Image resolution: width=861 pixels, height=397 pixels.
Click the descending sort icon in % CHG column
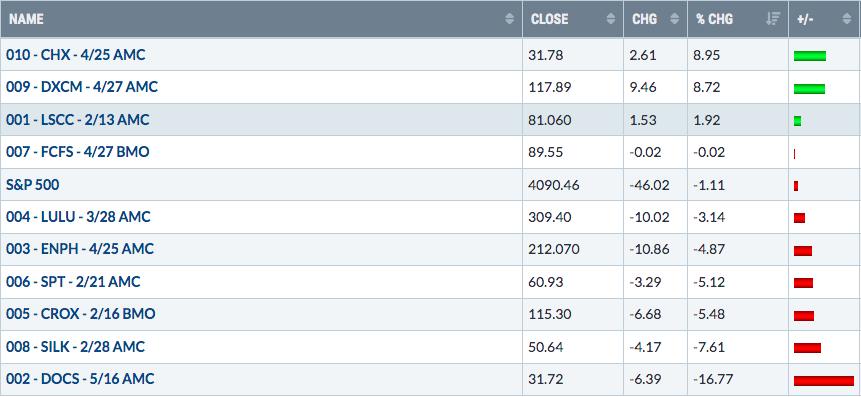tap(773, 19)
